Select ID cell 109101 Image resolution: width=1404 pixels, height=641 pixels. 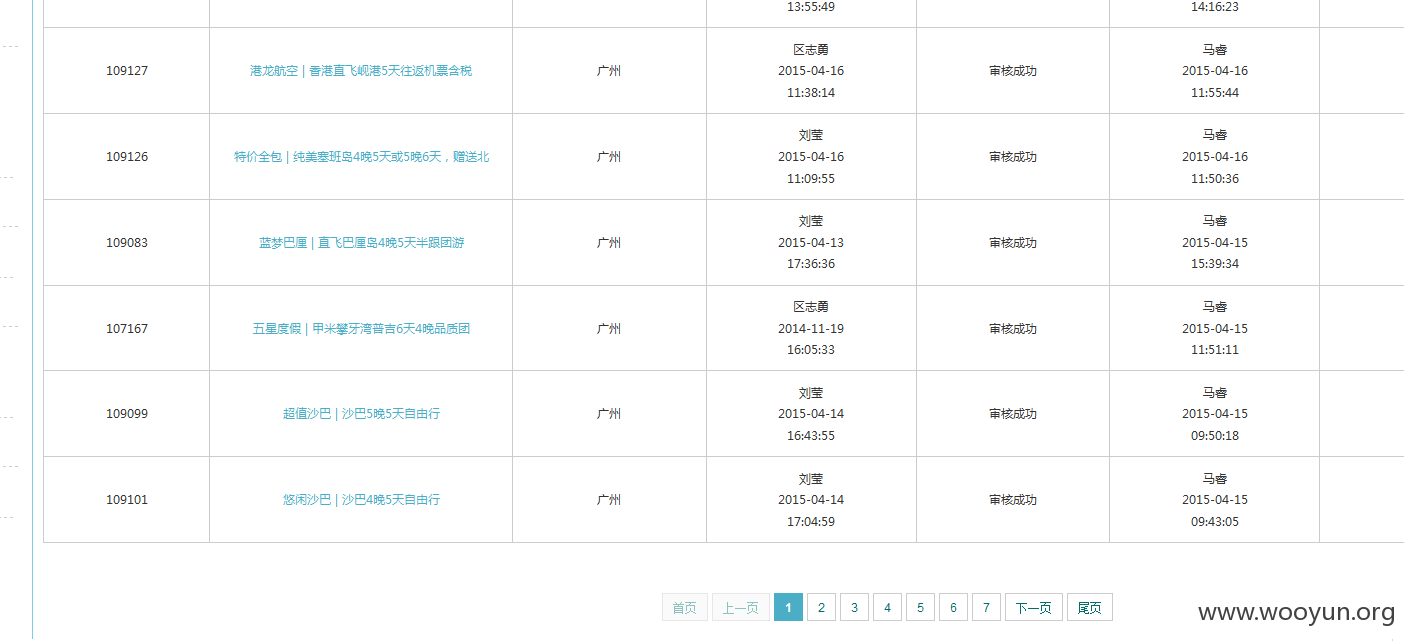point(127,500)
